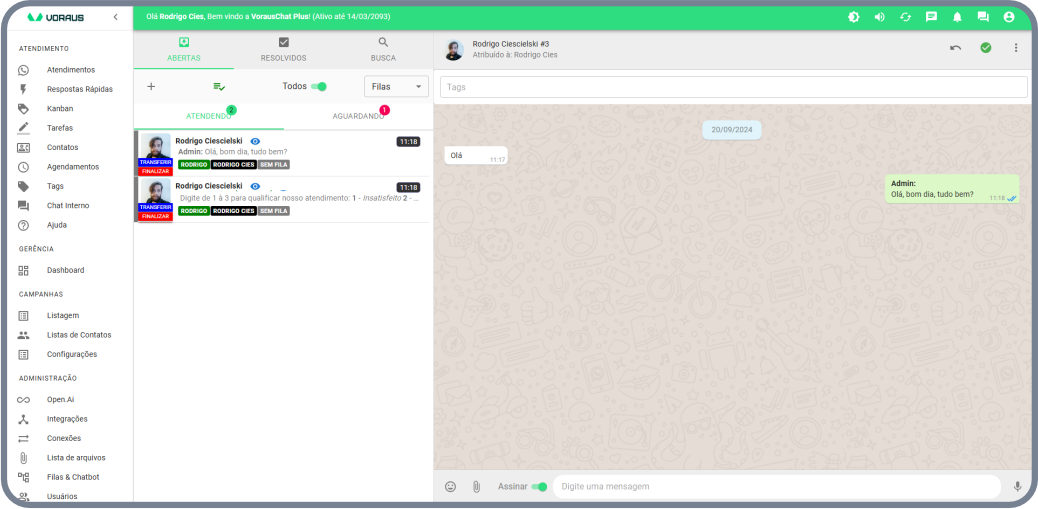Collapse the sidebar with chevron arrow
1038x509 pixels.
[x=115, y=17]
